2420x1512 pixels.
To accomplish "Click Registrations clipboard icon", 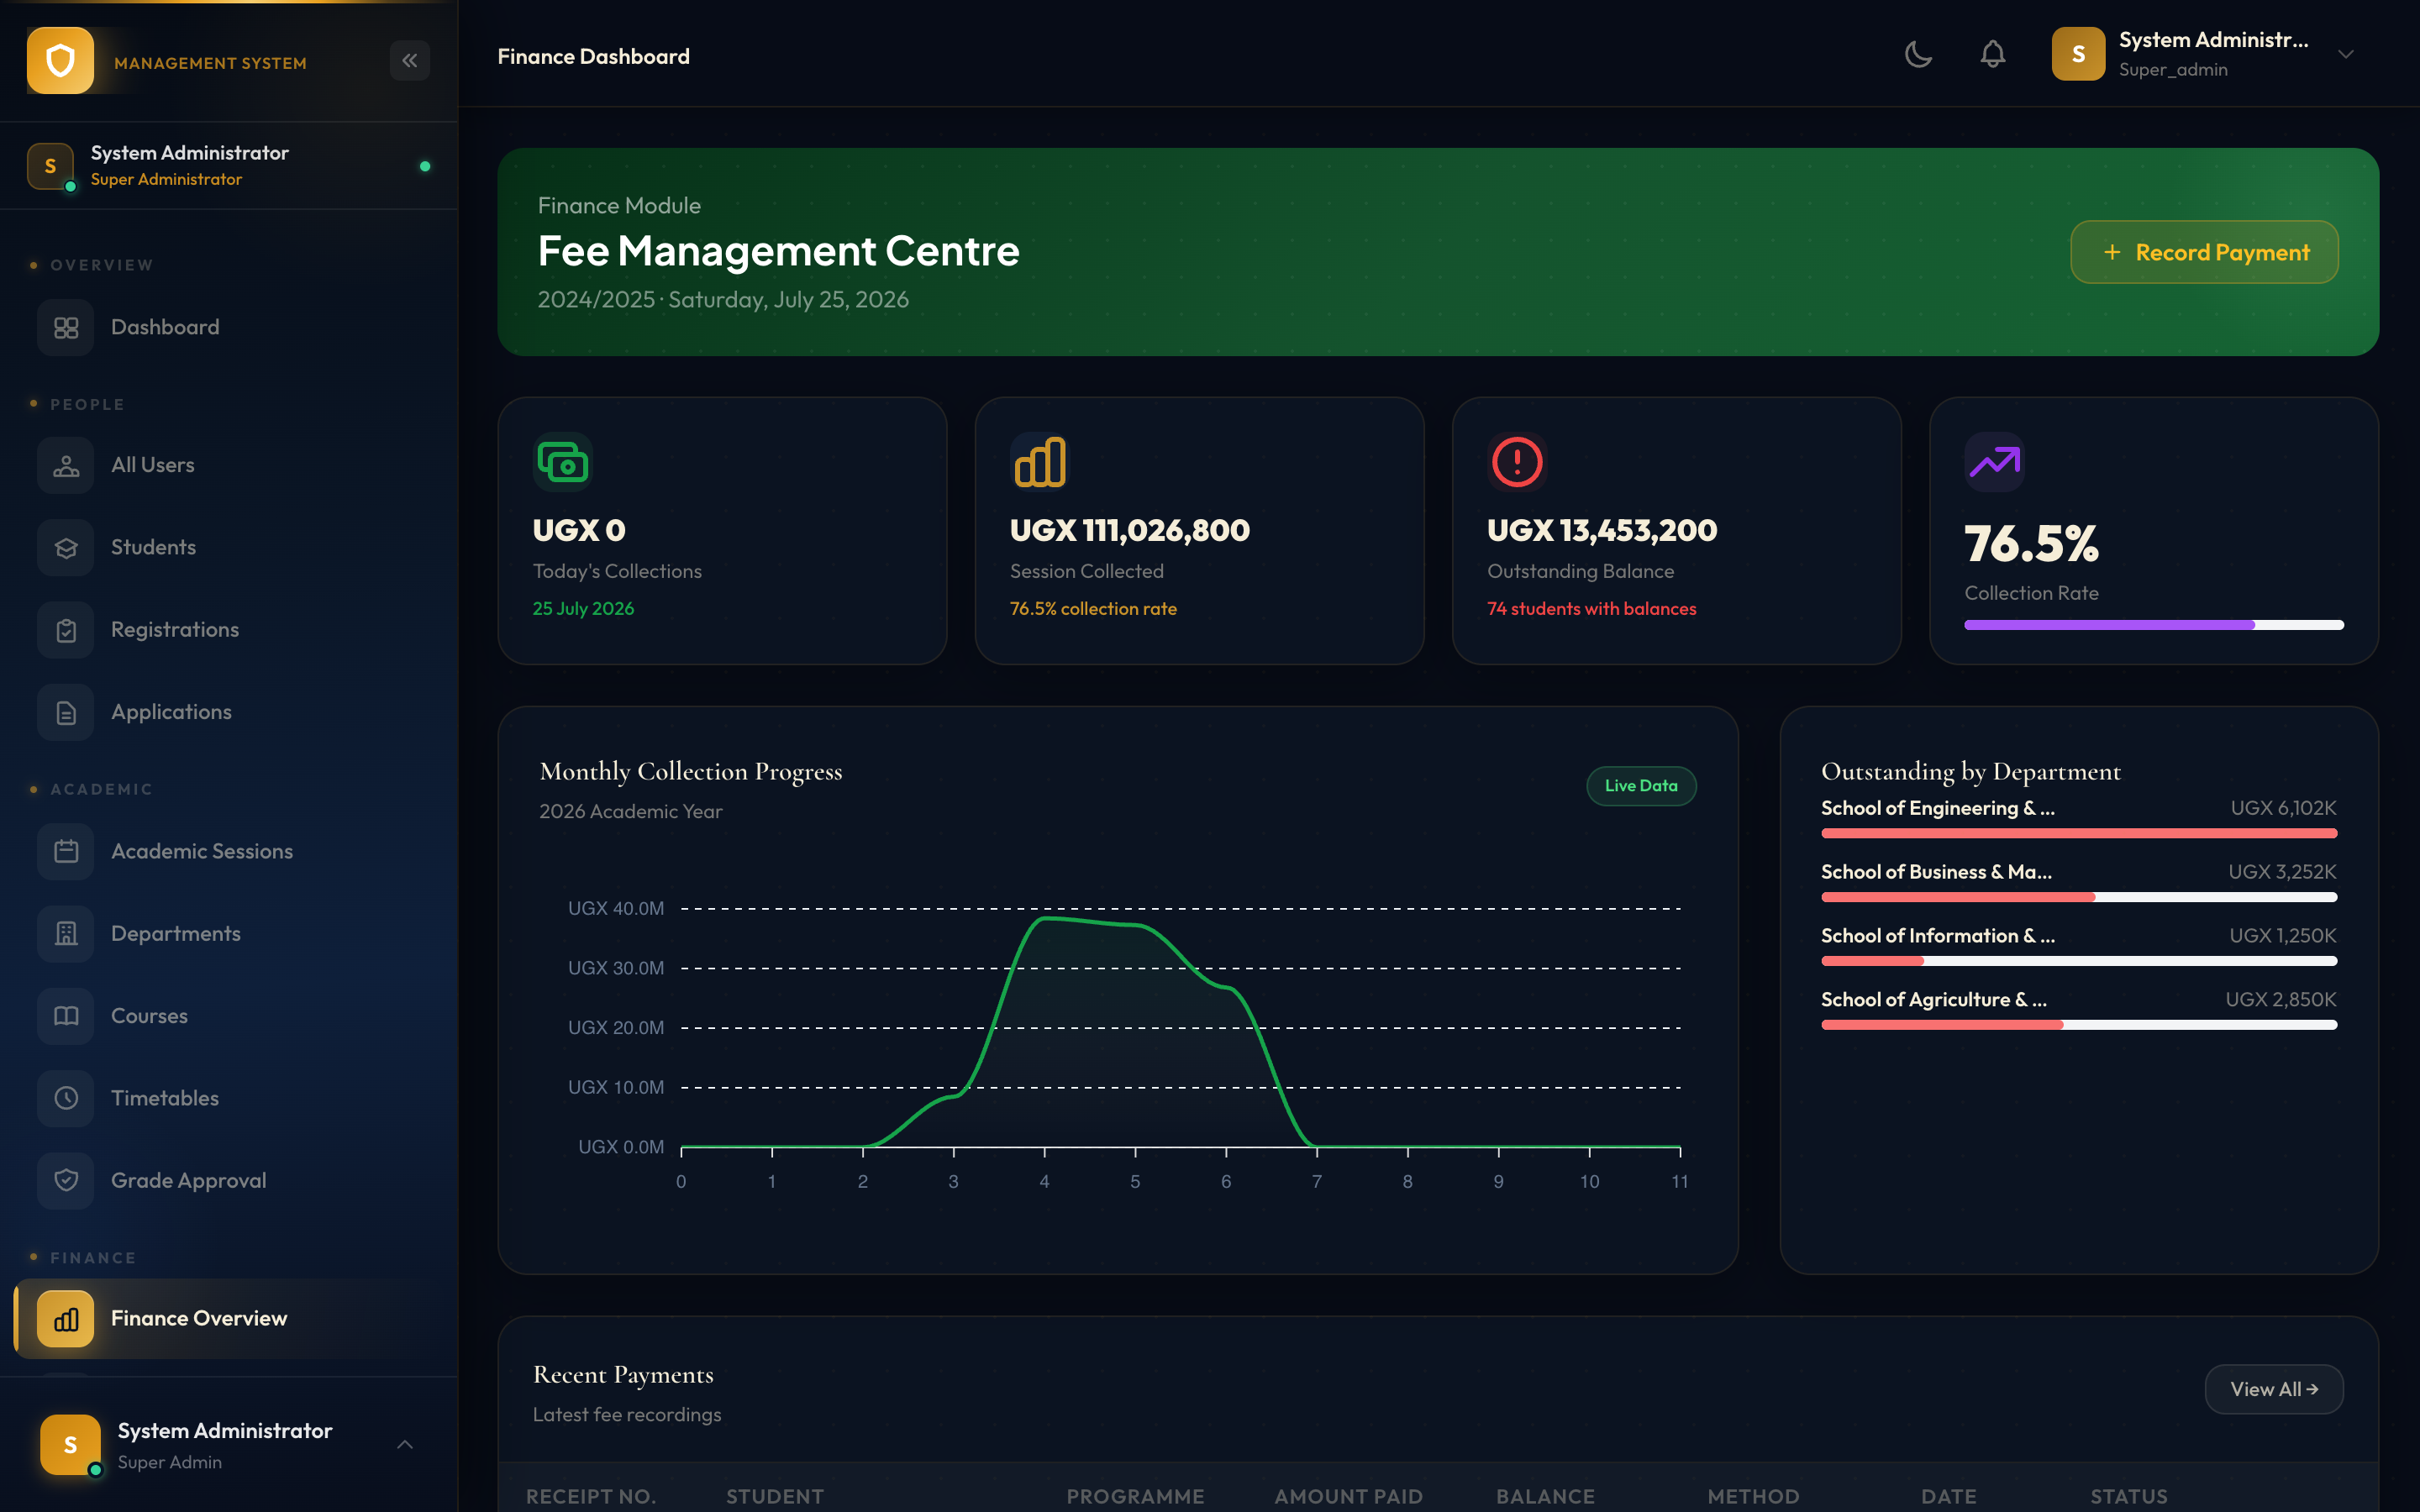I will [x=66, y=630].
